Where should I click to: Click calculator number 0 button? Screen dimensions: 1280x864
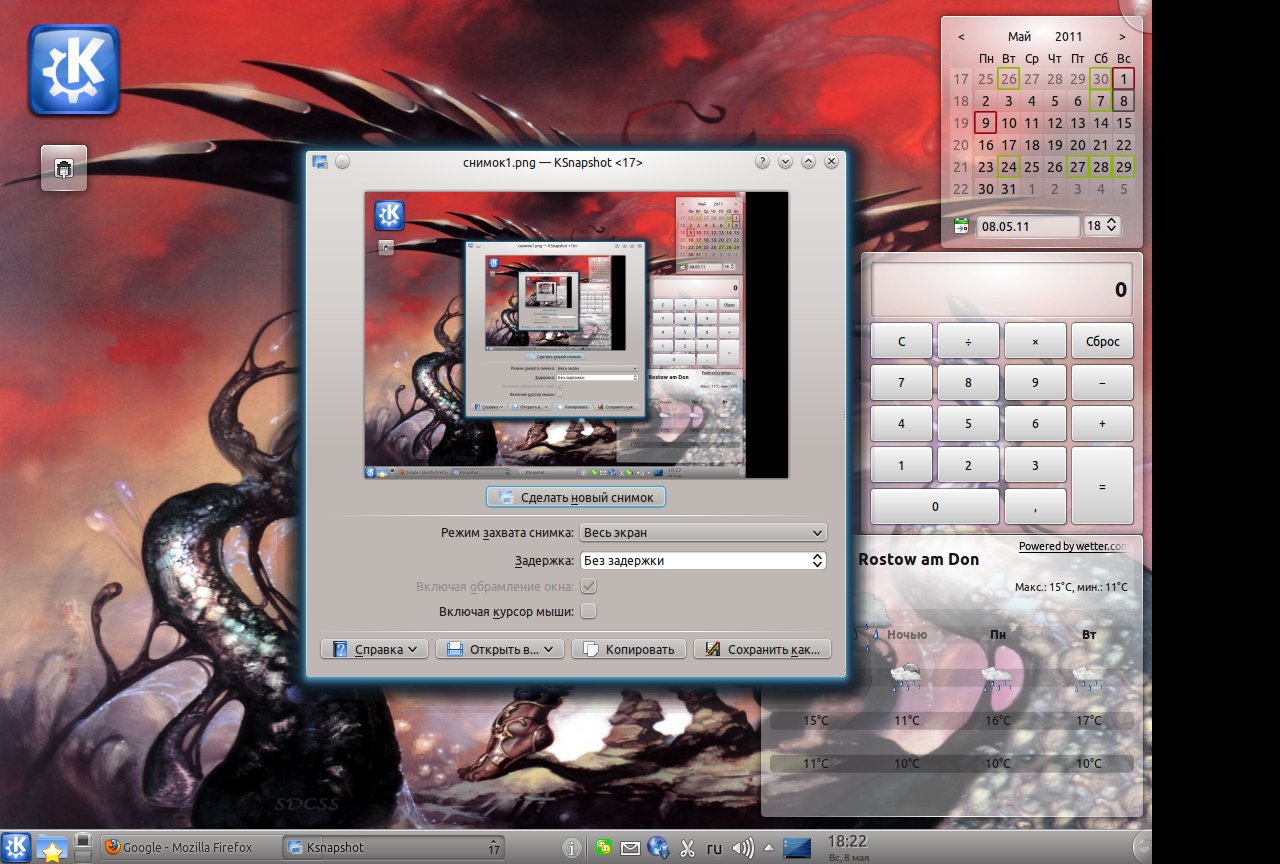click(935, 506)
